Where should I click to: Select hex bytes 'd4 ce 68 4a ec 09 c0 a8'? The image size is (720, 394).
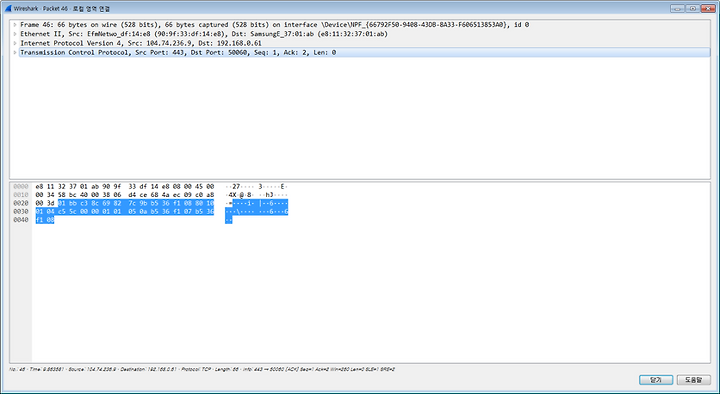click(171, 195)
